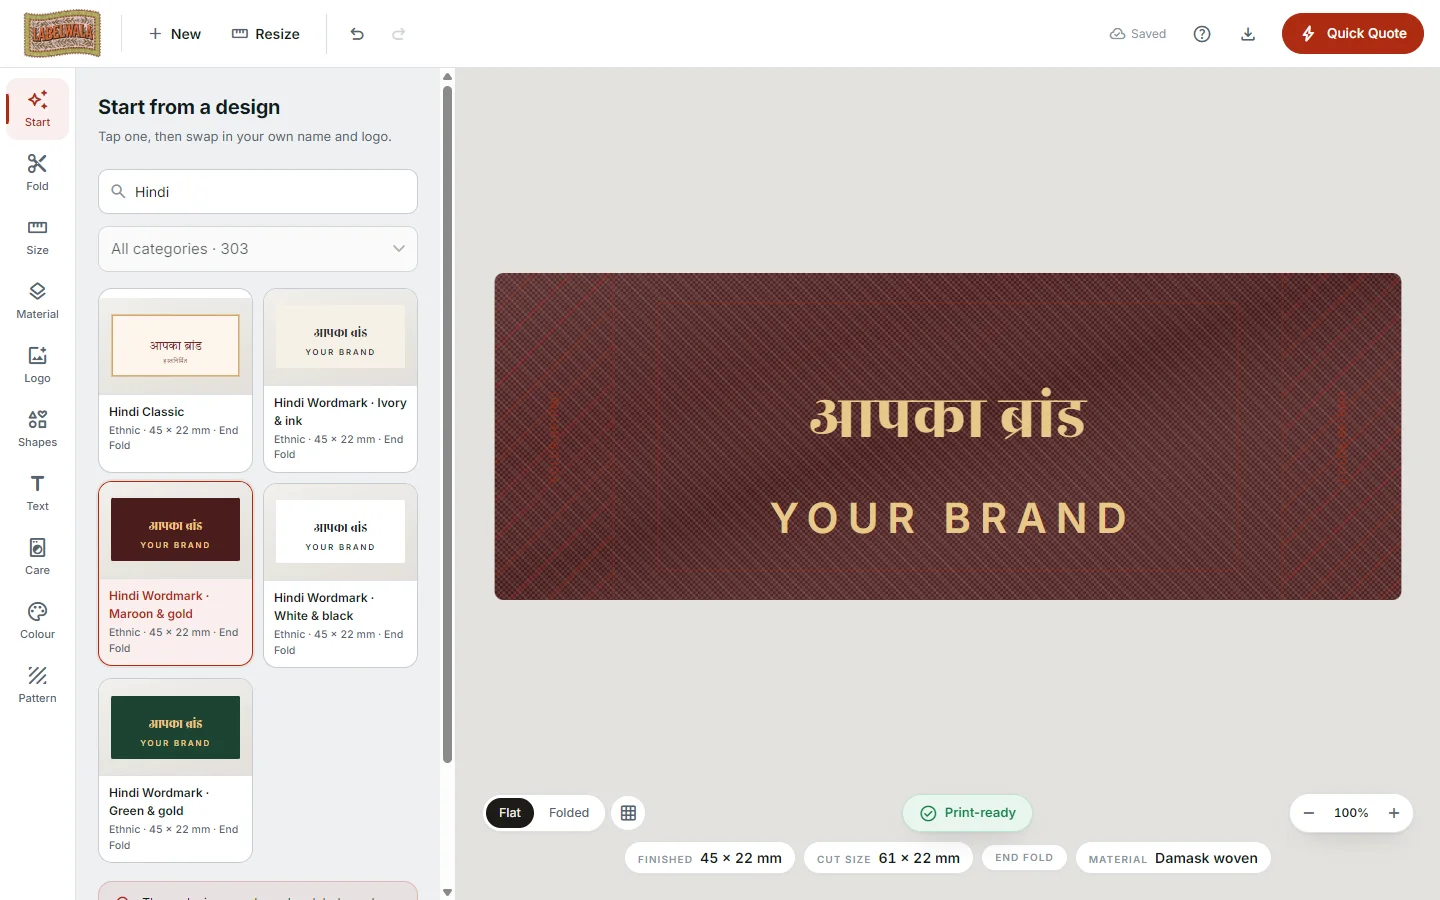Screen dimensions: 1440x900
Task: Click the New button
Action: pos(175,34)
